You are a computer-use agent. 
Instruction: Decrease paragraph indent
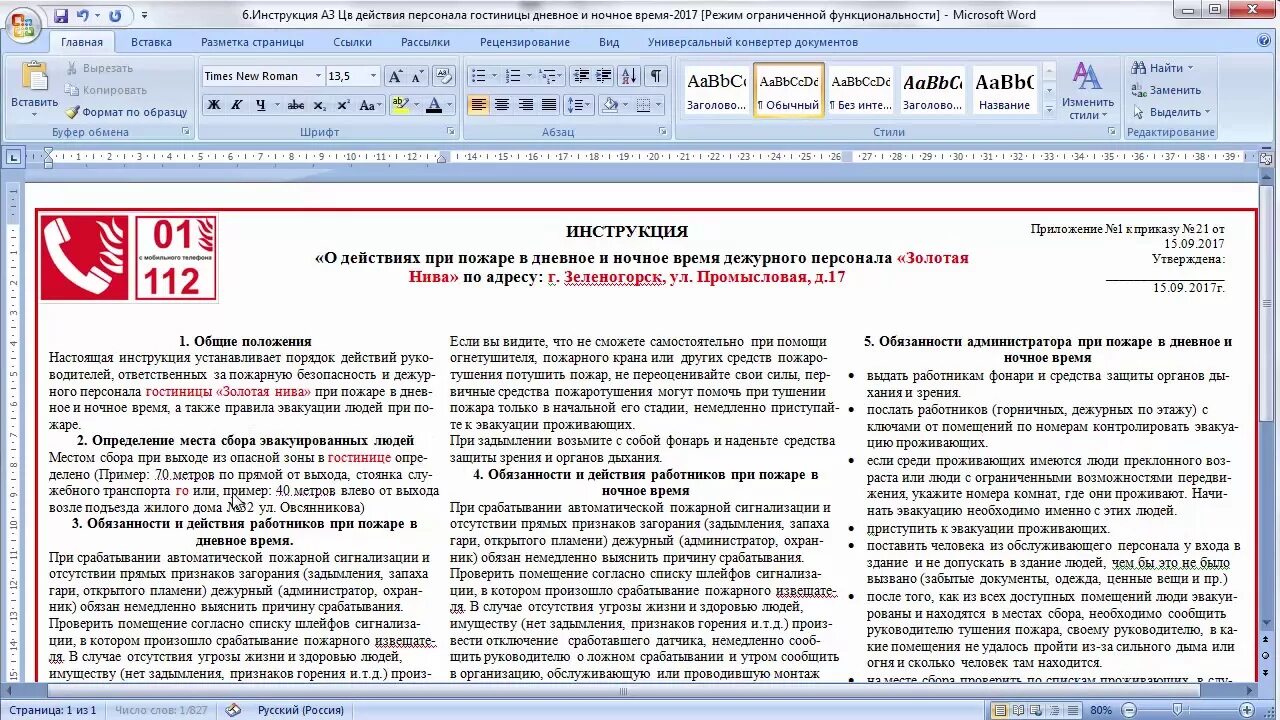tap(582, 76)
